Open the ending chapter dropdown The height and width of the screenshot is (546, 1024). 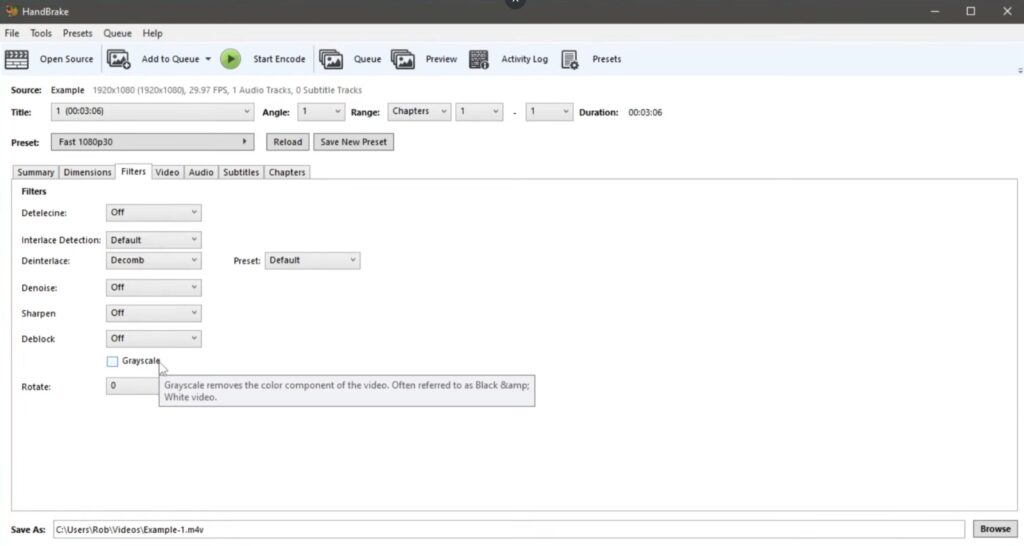click(549, 112)
